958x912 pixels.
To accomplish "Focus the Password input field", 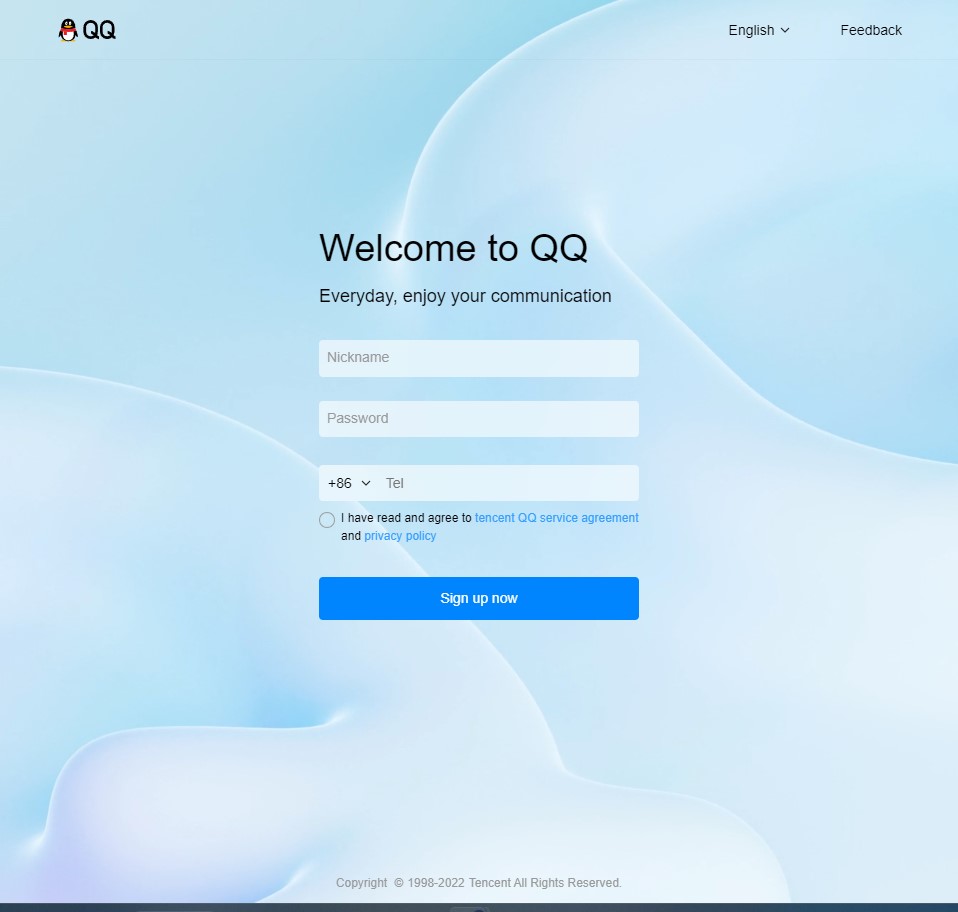I will coord(478,419).
